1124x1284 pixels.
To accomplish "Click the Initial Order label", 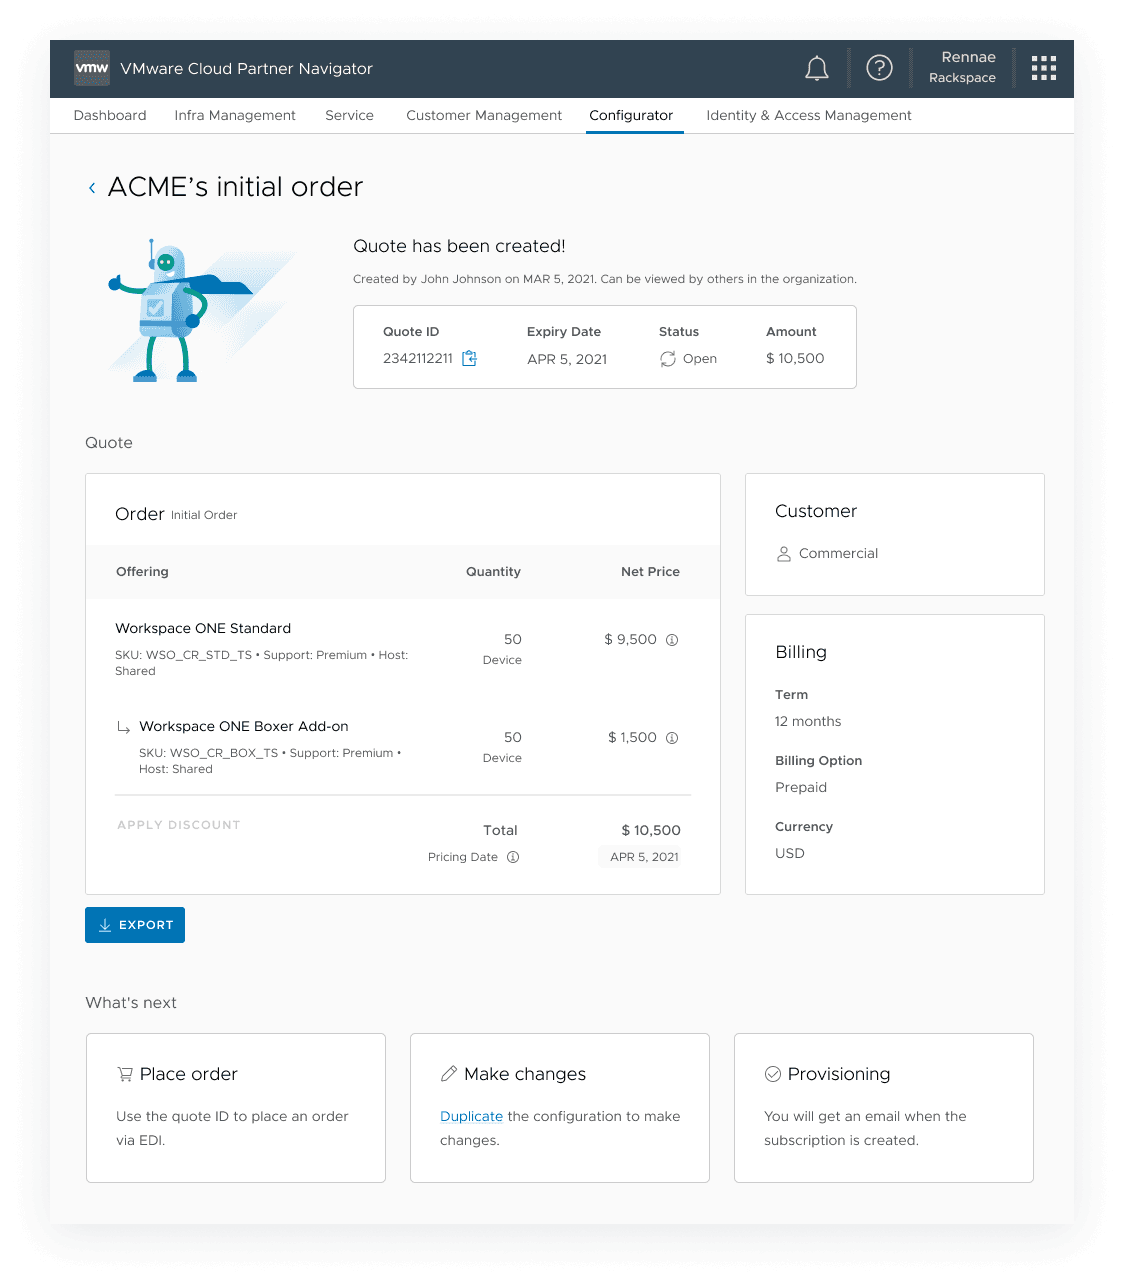I will [204, 515].
